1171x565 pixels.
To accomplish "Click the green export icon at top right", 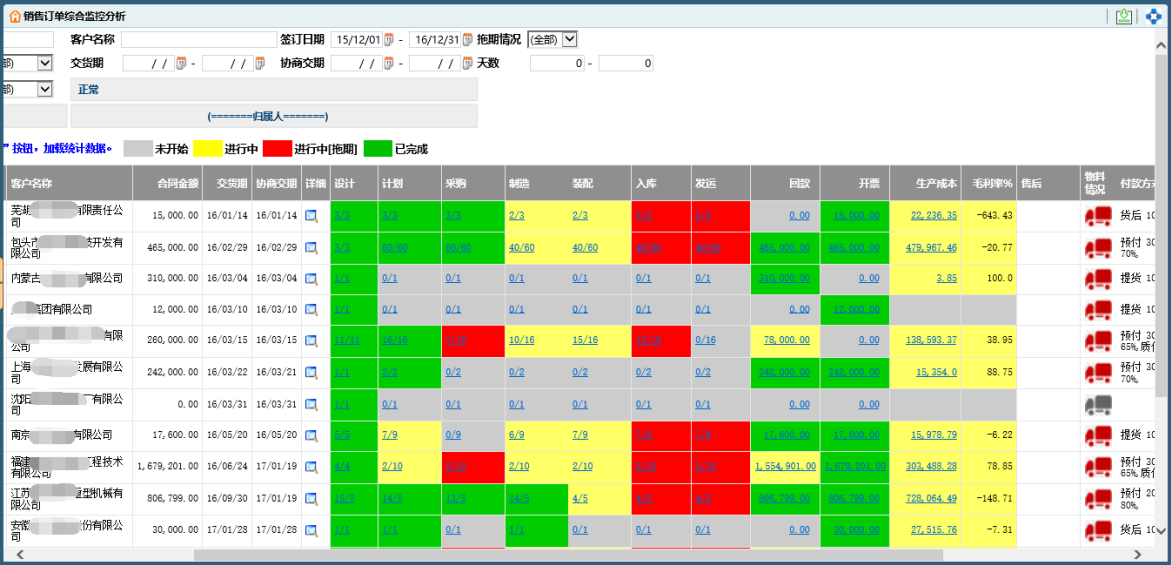I will 1124,17.
